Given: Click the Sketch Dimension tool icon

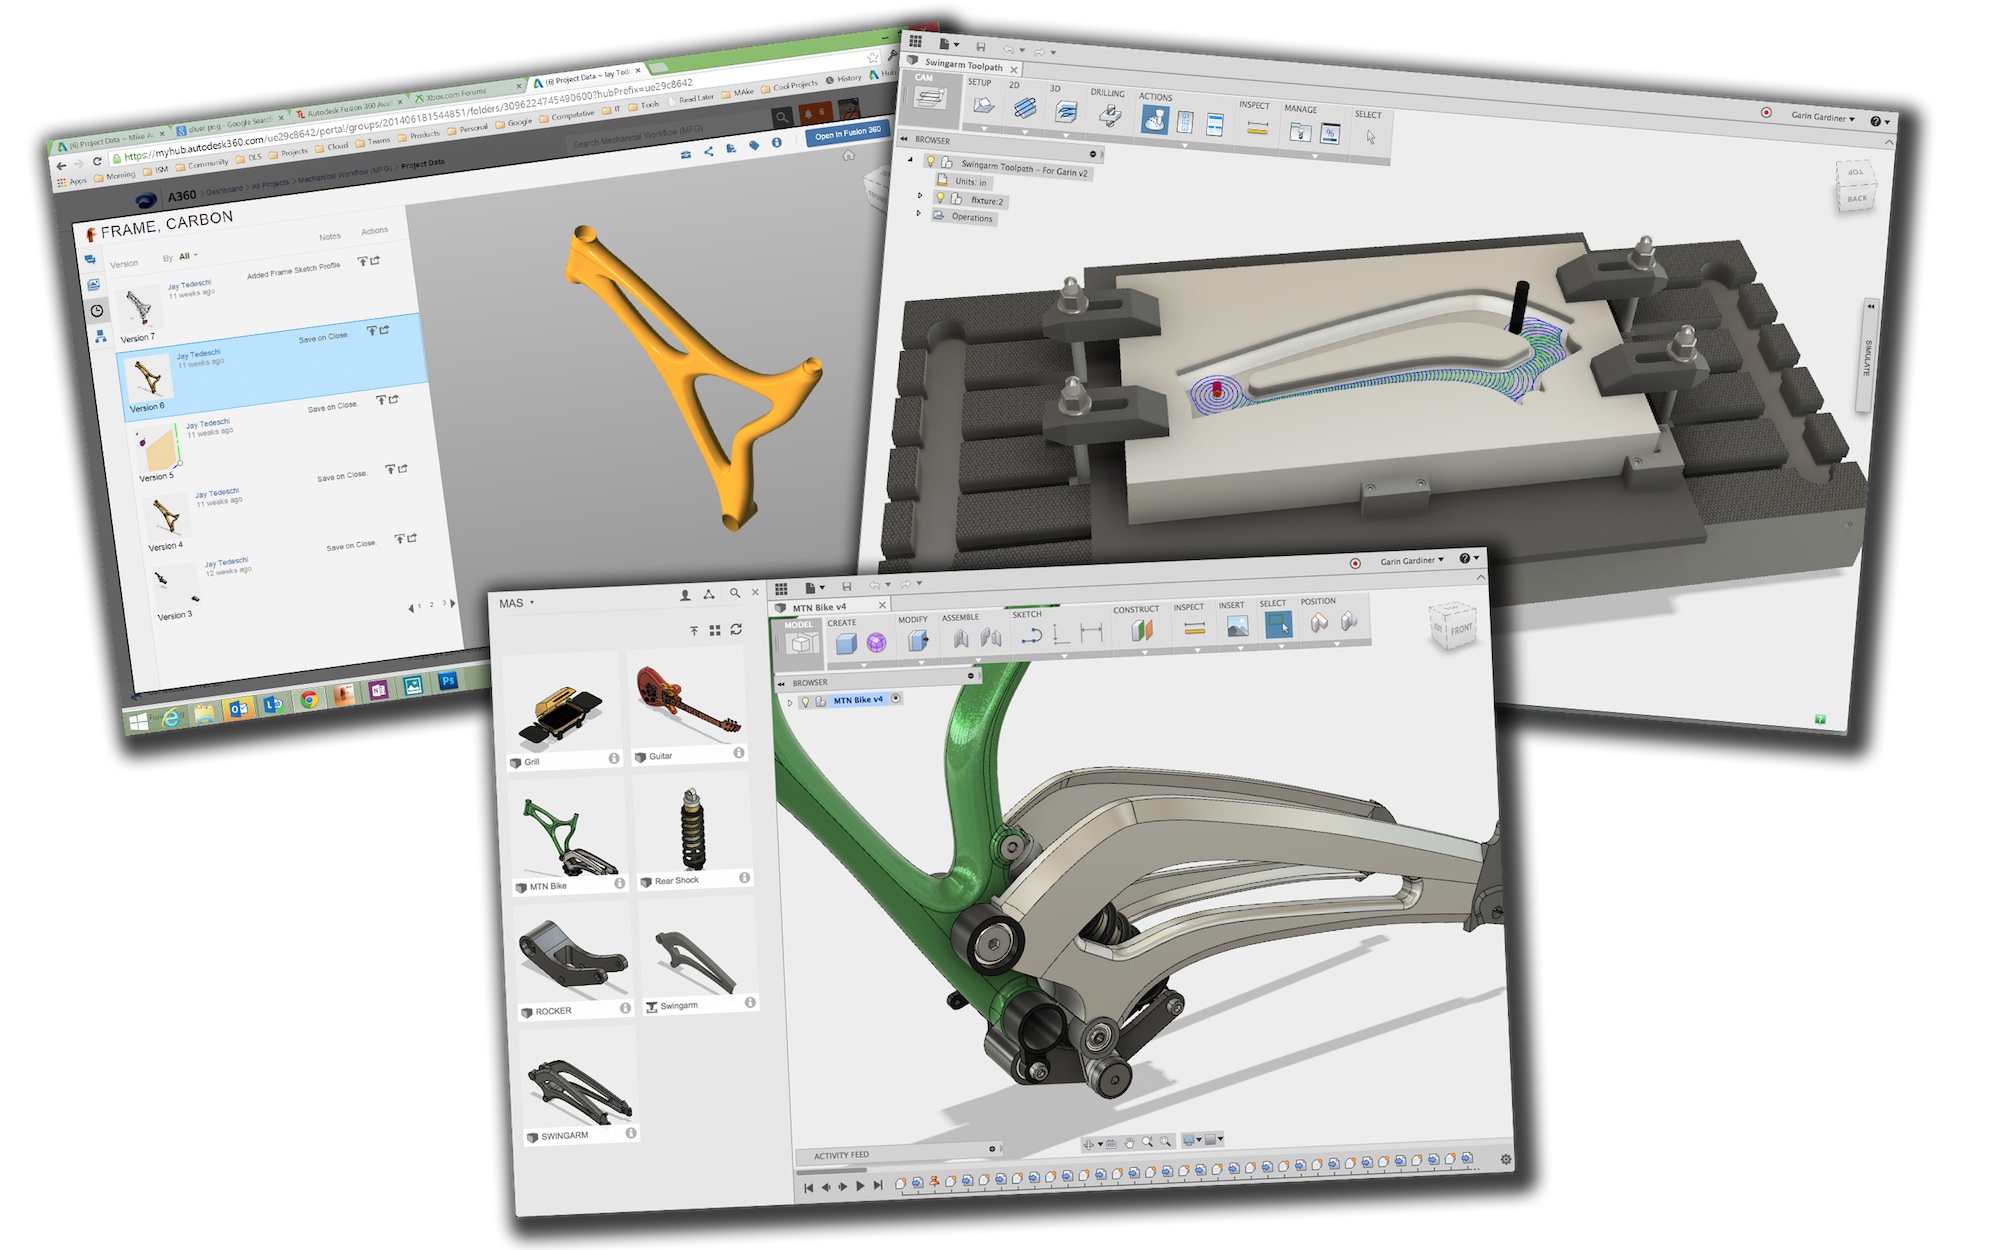Looking at the screenshot, I should click(x=1091, y=632).
